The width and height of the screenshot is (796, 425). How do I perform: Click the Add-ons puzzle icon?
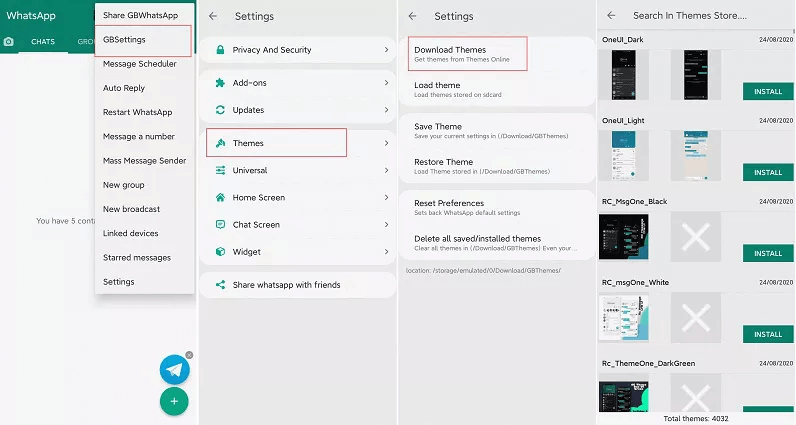click(x=220, y=83)
